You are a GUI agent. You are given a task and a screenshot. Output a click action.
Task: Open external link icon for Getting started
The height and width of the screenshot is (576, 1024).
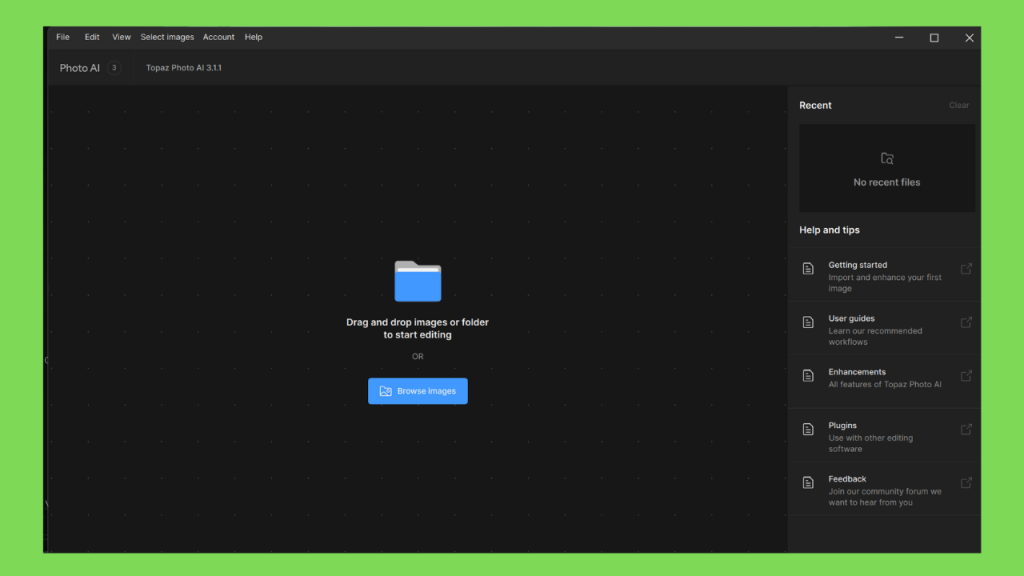[x=966, y=269]
